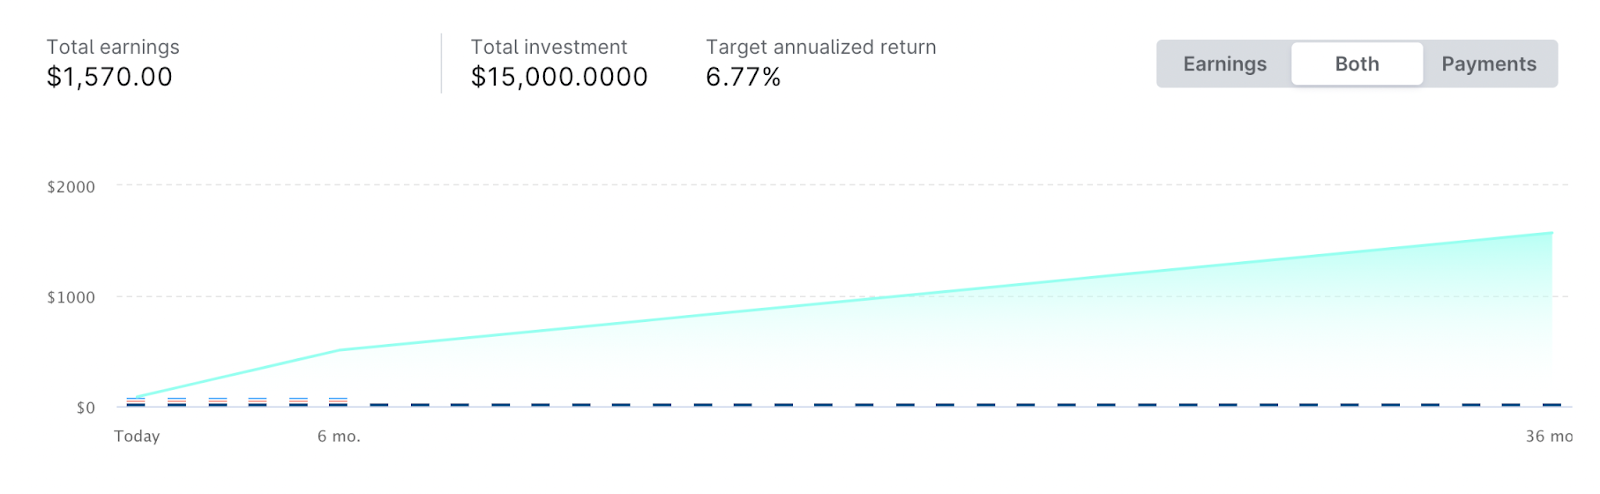Click the earnings line endpoint above 36 mo
This screenshot has height=494, width=1600.
(1551, 233)
